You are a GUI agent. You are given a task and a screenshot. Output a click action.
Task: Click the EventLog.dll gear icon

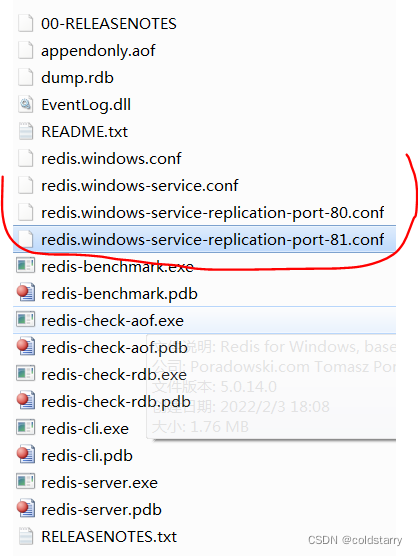[x=26, y=105]
